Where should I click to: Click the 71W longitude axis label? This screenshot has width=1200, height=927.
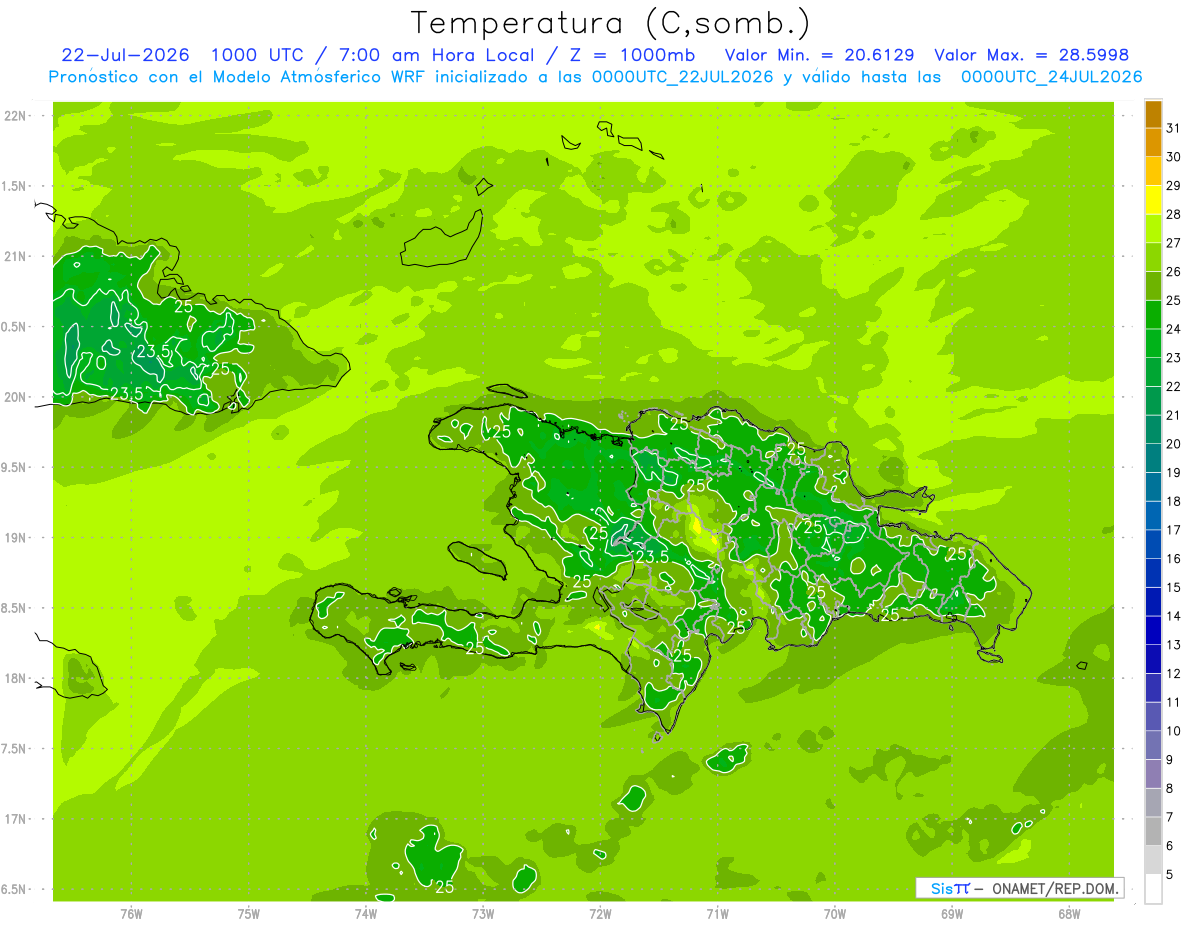tap(717, 914)
